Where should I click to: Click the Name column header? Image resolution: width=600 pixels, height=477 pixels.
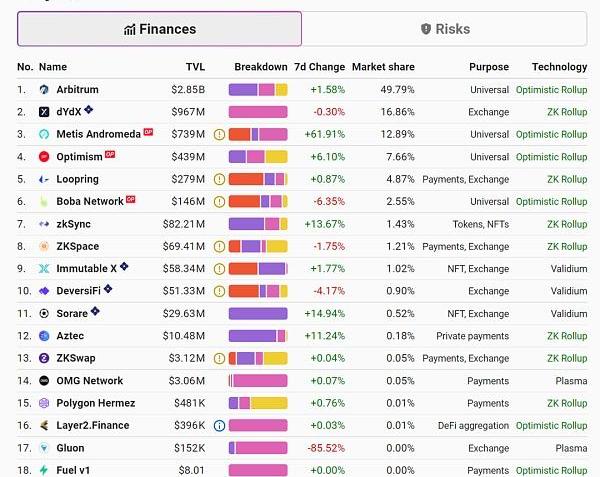(x=53, y=67)
